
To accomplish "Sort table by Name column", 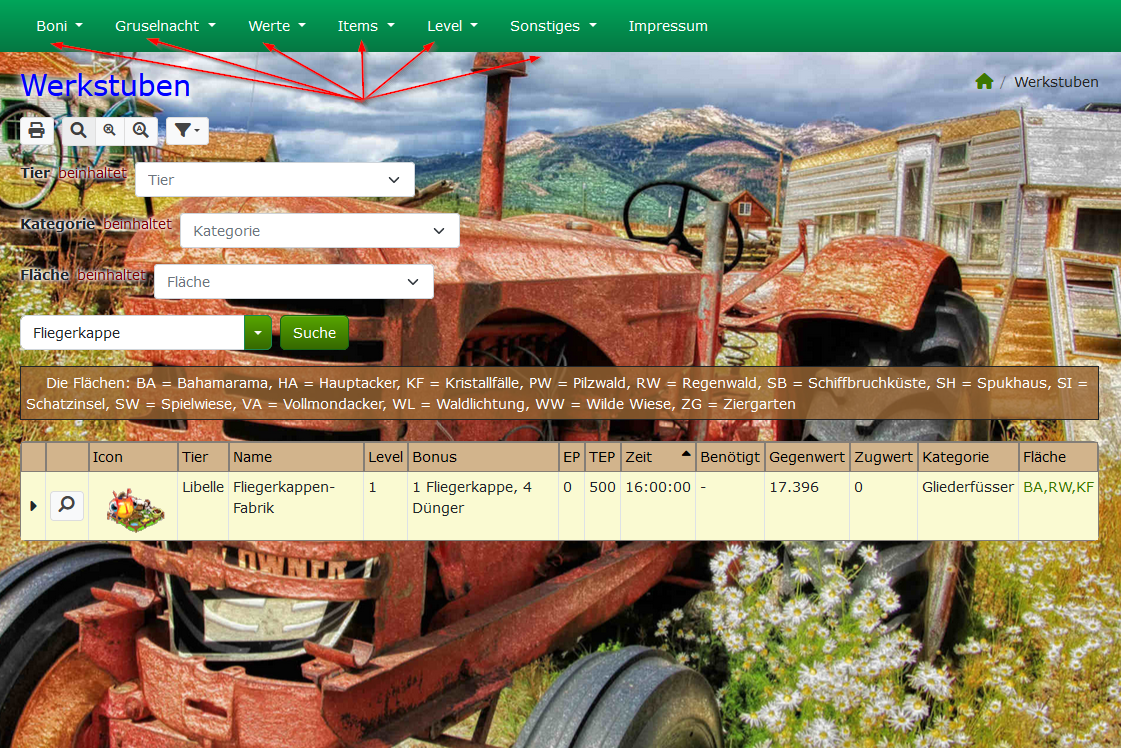I will (x=296, y=457).
